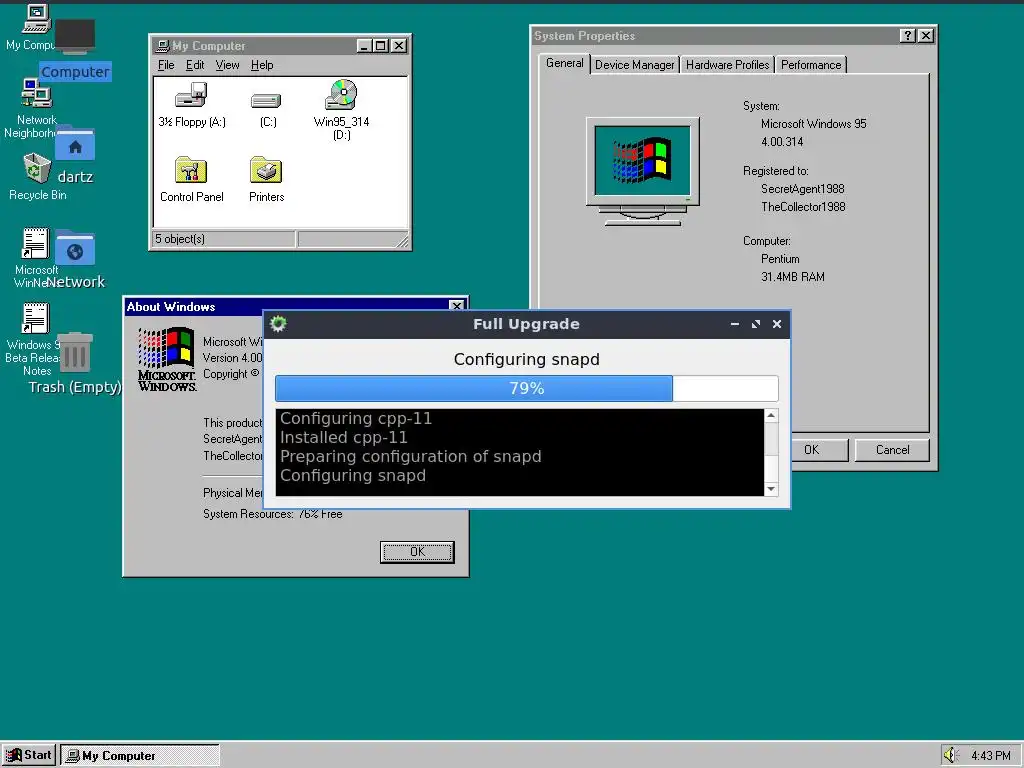
Task: Click Cancel in System Properties
Action: pyautogui.click(x=892, y=450)
